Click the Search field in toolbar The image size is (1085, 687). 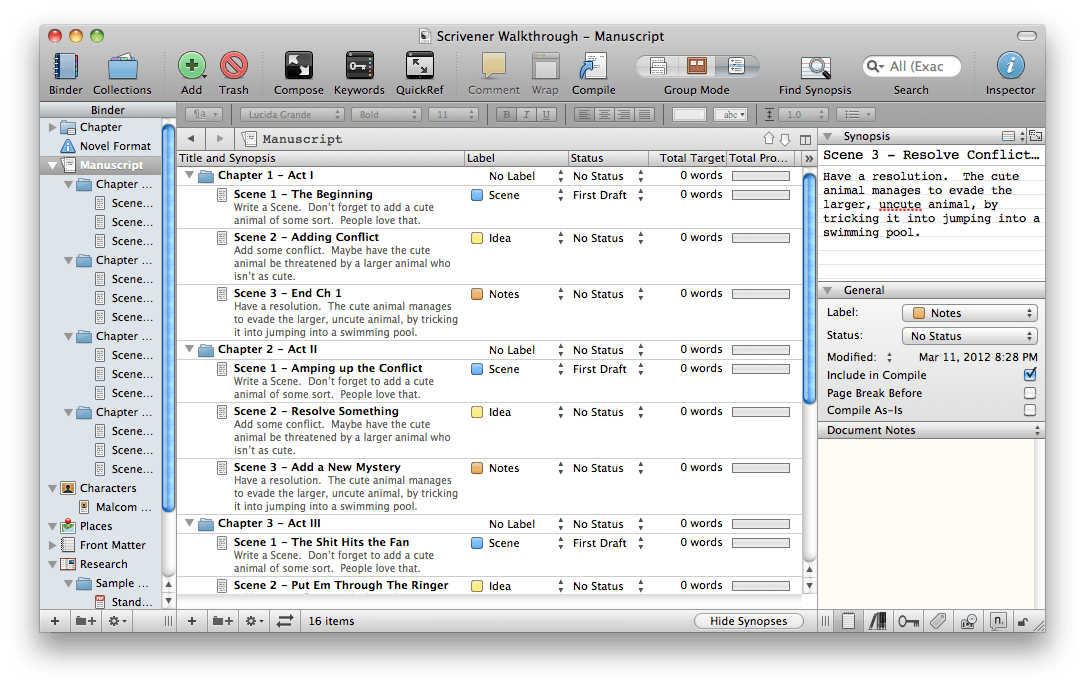tap(911, 66)
